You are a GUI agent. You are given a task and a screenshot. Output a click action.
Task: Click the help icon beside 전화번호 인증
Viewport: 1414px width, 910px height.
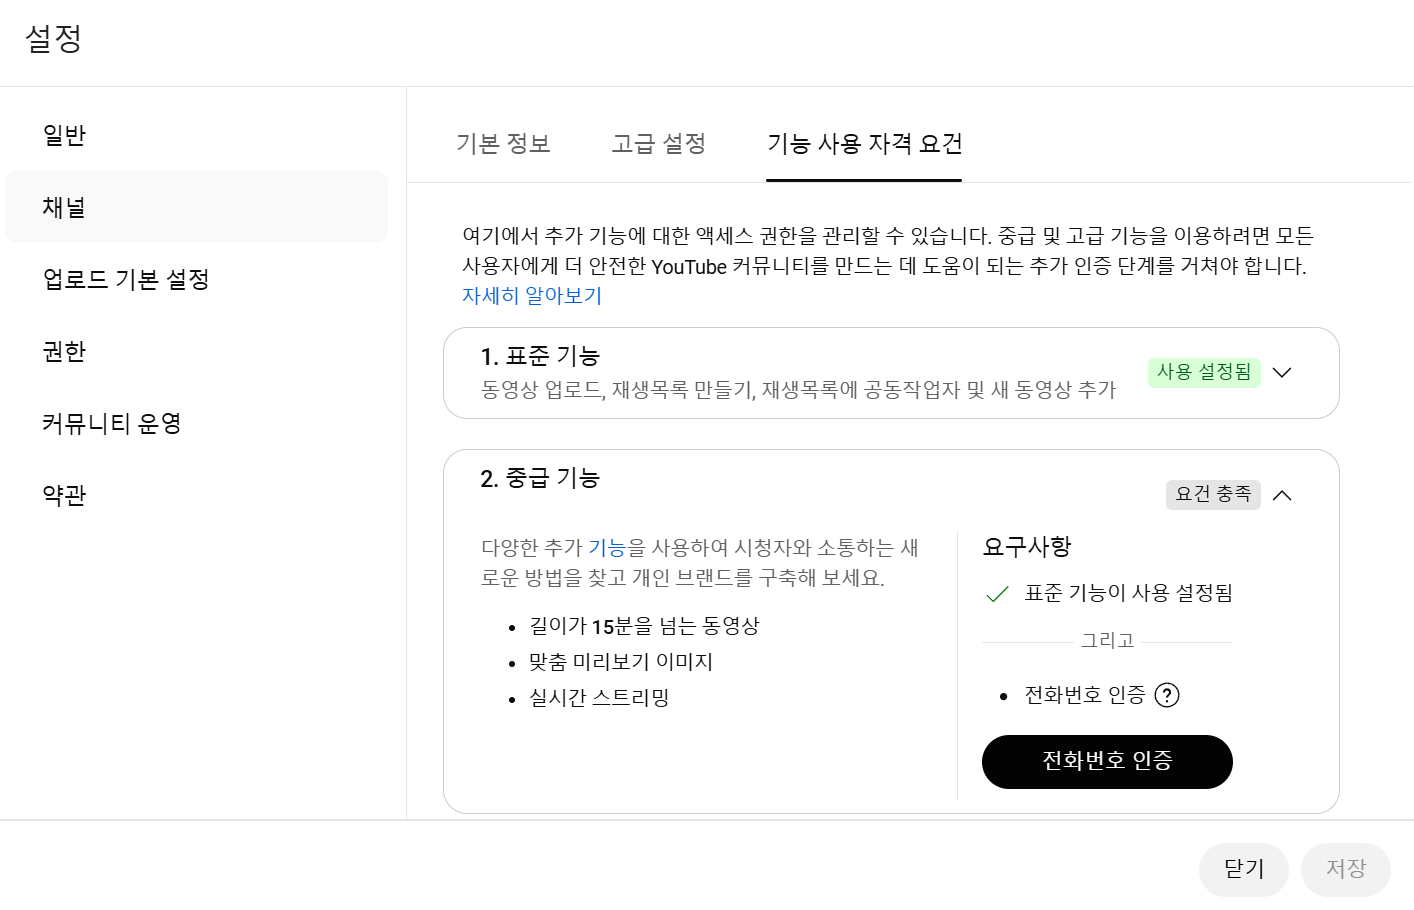(x=1167, y=695)
